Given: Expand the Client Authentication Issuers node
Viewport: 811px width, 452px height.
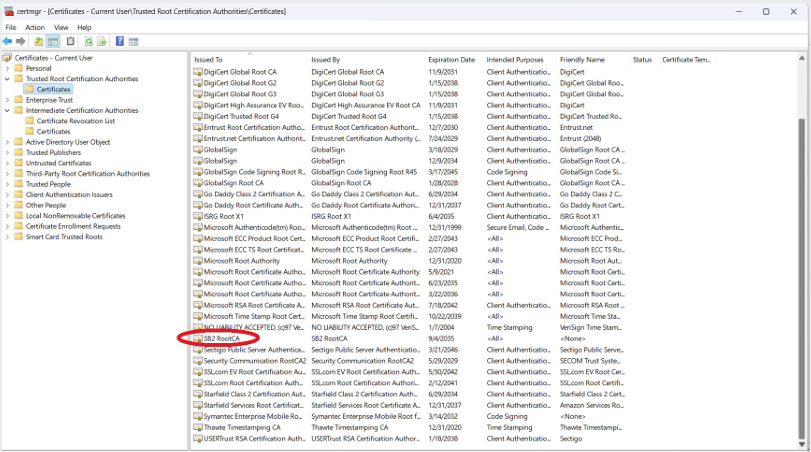Looking at the screenshot, I should click(x=7, y=194).
